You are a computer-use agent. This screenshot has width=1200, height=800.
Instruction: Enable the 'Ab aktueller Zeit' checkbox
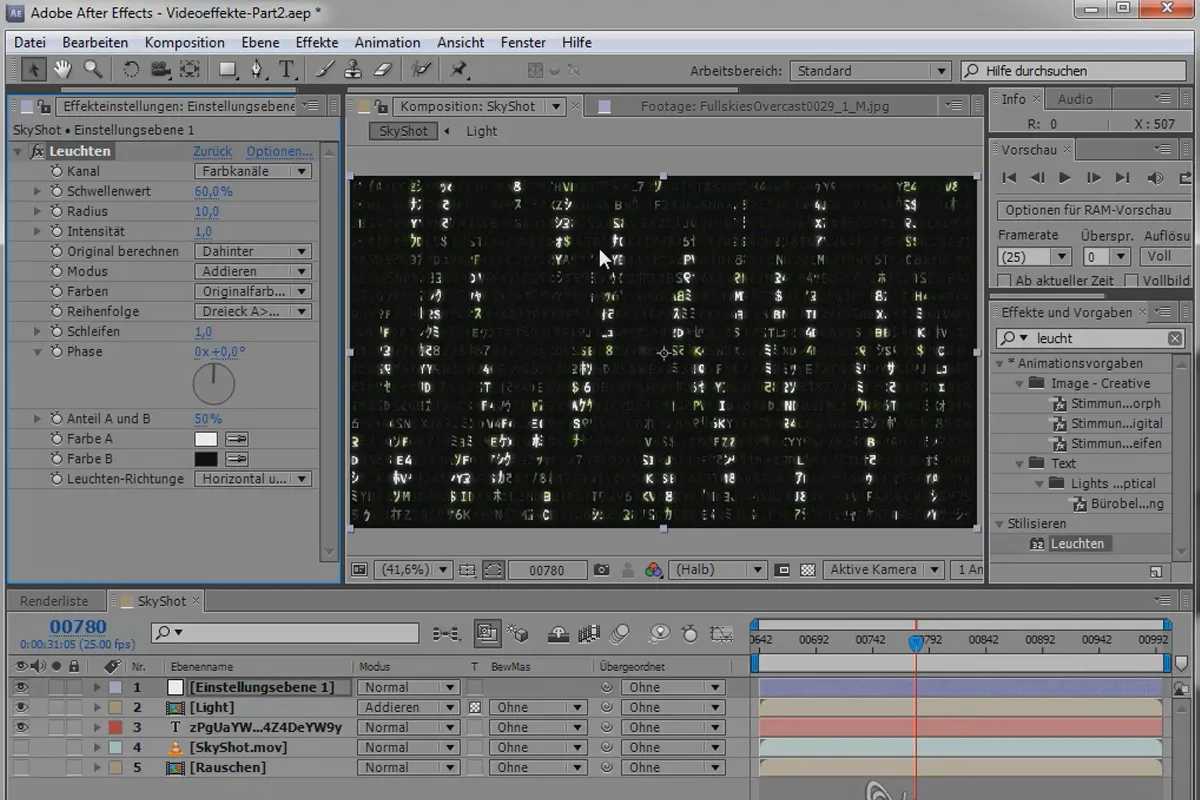[x=1004, y=281]
